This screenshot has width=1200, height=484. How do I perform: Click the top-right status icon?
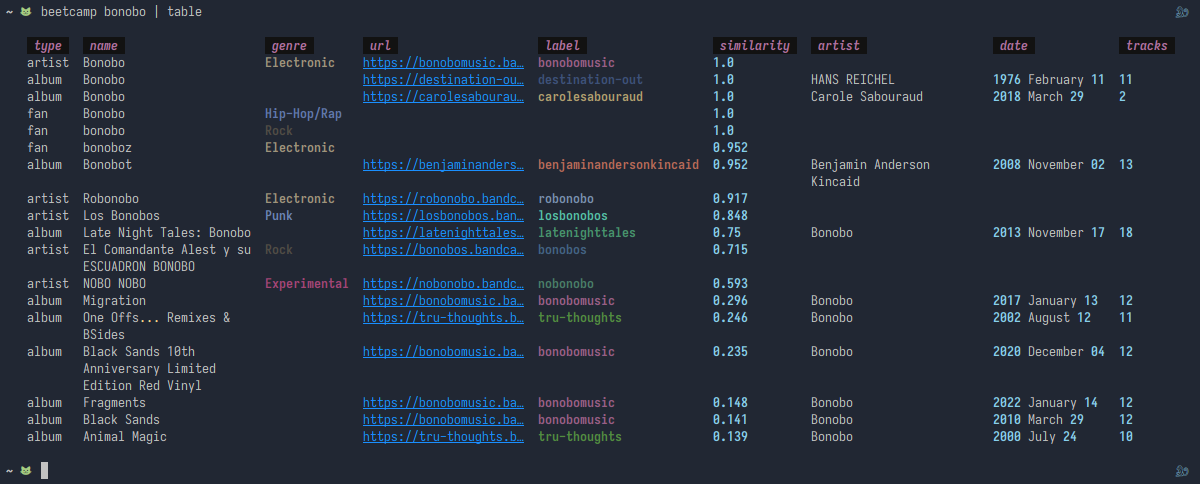click(x=1181, y=12)
